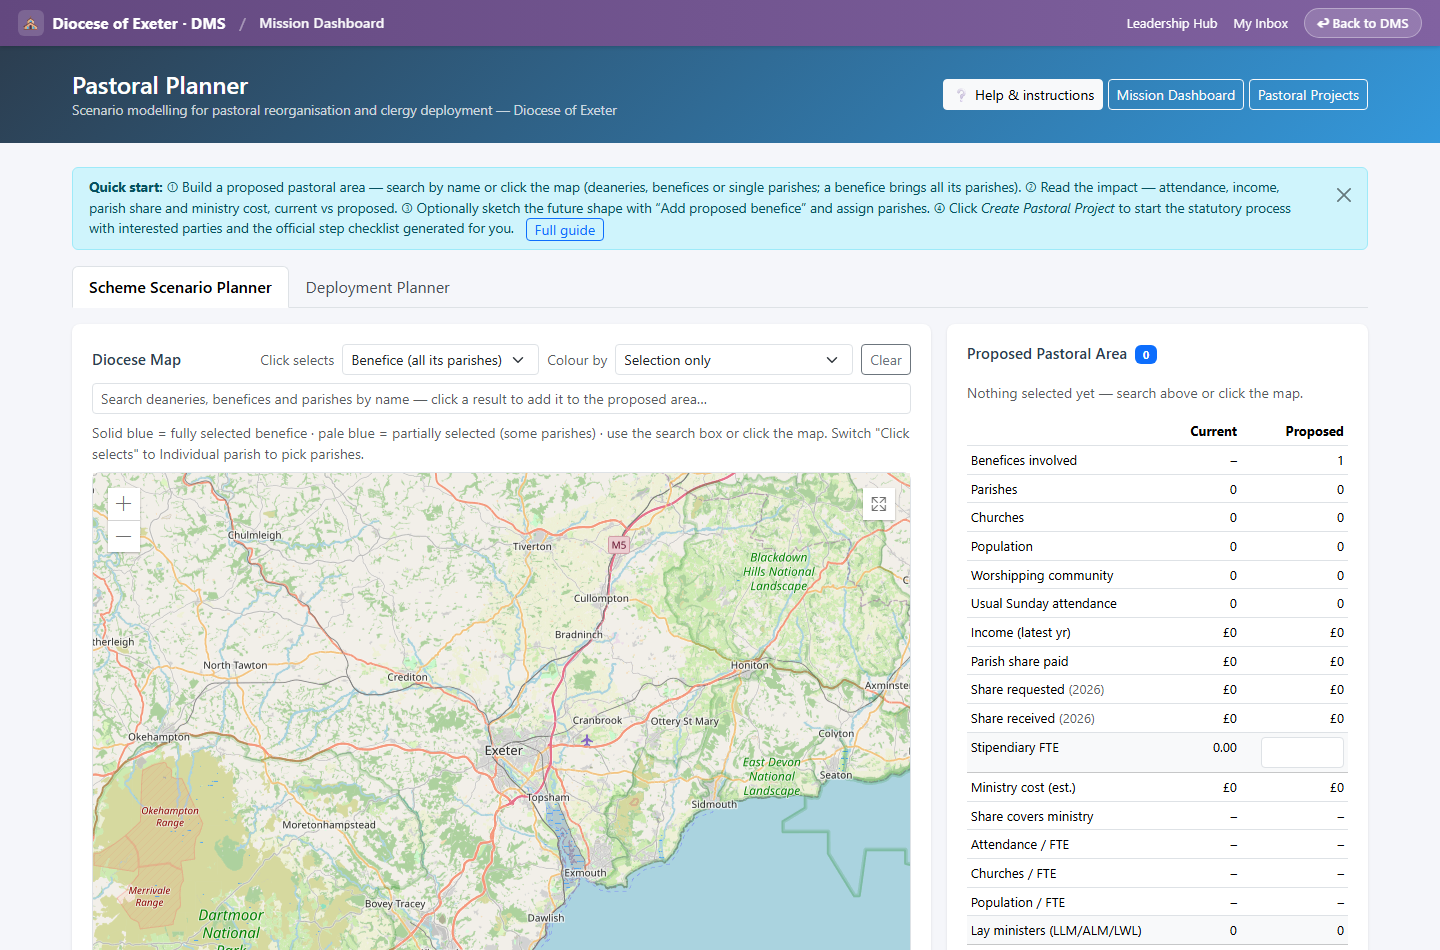Image resolution: width=1440 pixels, height=950 pixels.
Task: Click the airport icon near Exeter on map
Action: pyautogui.click(x=587, y=740)
